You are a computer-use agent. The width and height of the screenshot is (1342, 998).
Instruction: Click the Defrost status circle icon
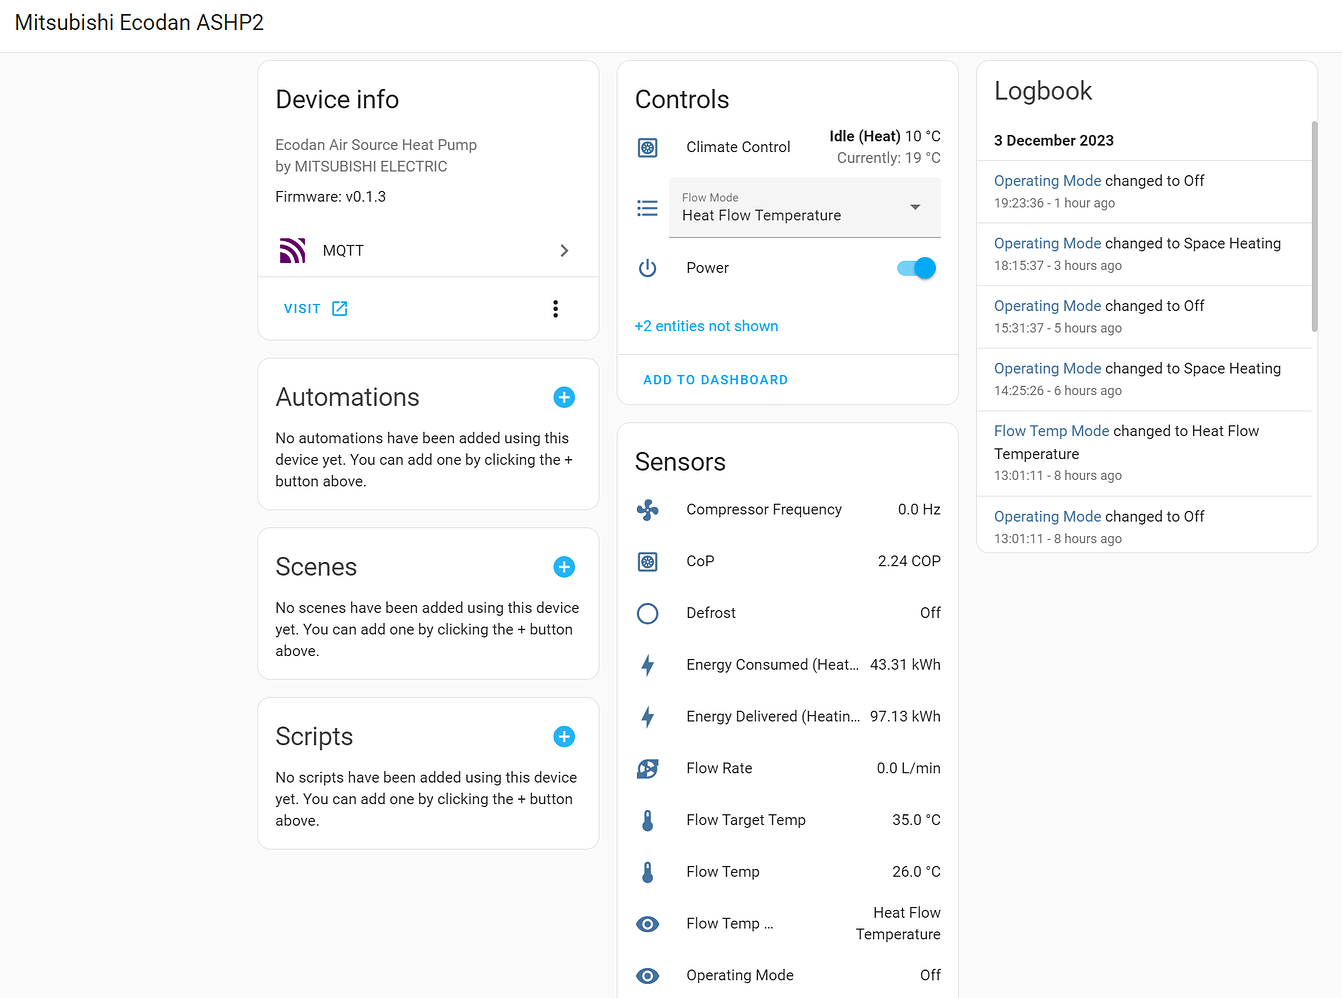click(648, 614)
